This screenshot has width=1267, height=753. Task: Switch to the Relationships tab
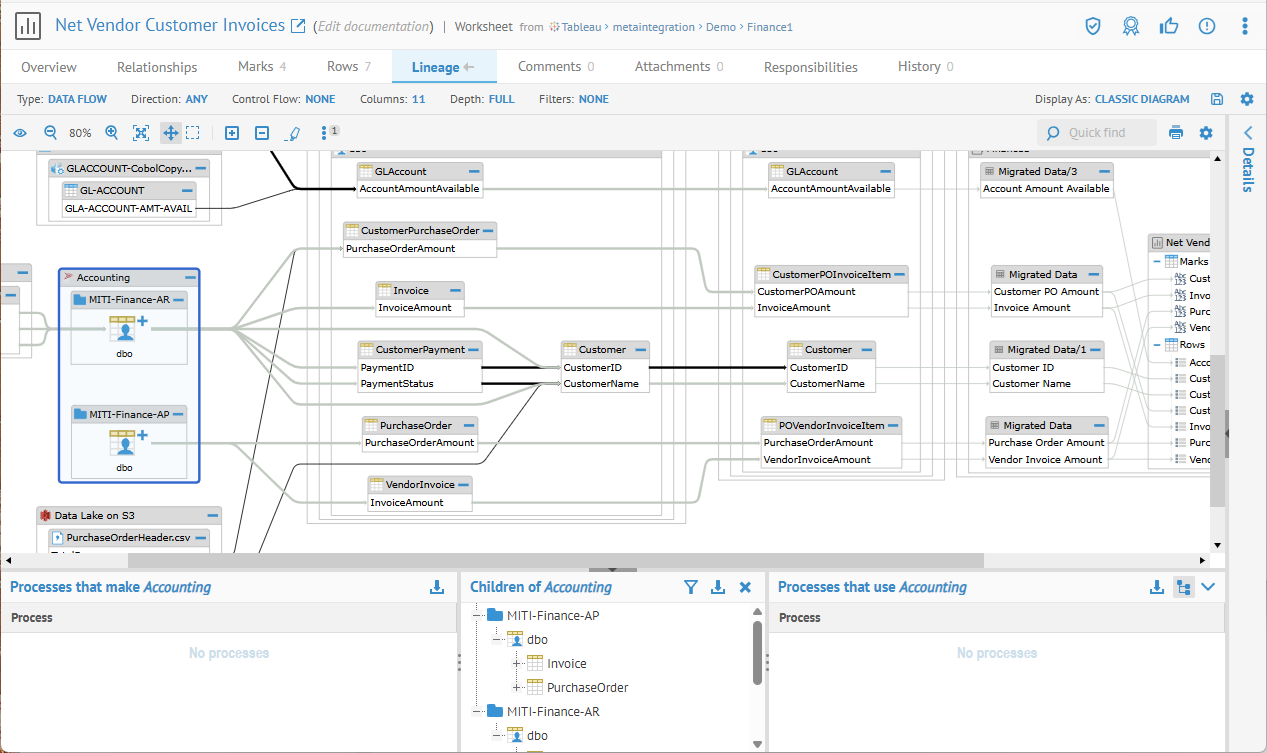[x=157, y=67]
